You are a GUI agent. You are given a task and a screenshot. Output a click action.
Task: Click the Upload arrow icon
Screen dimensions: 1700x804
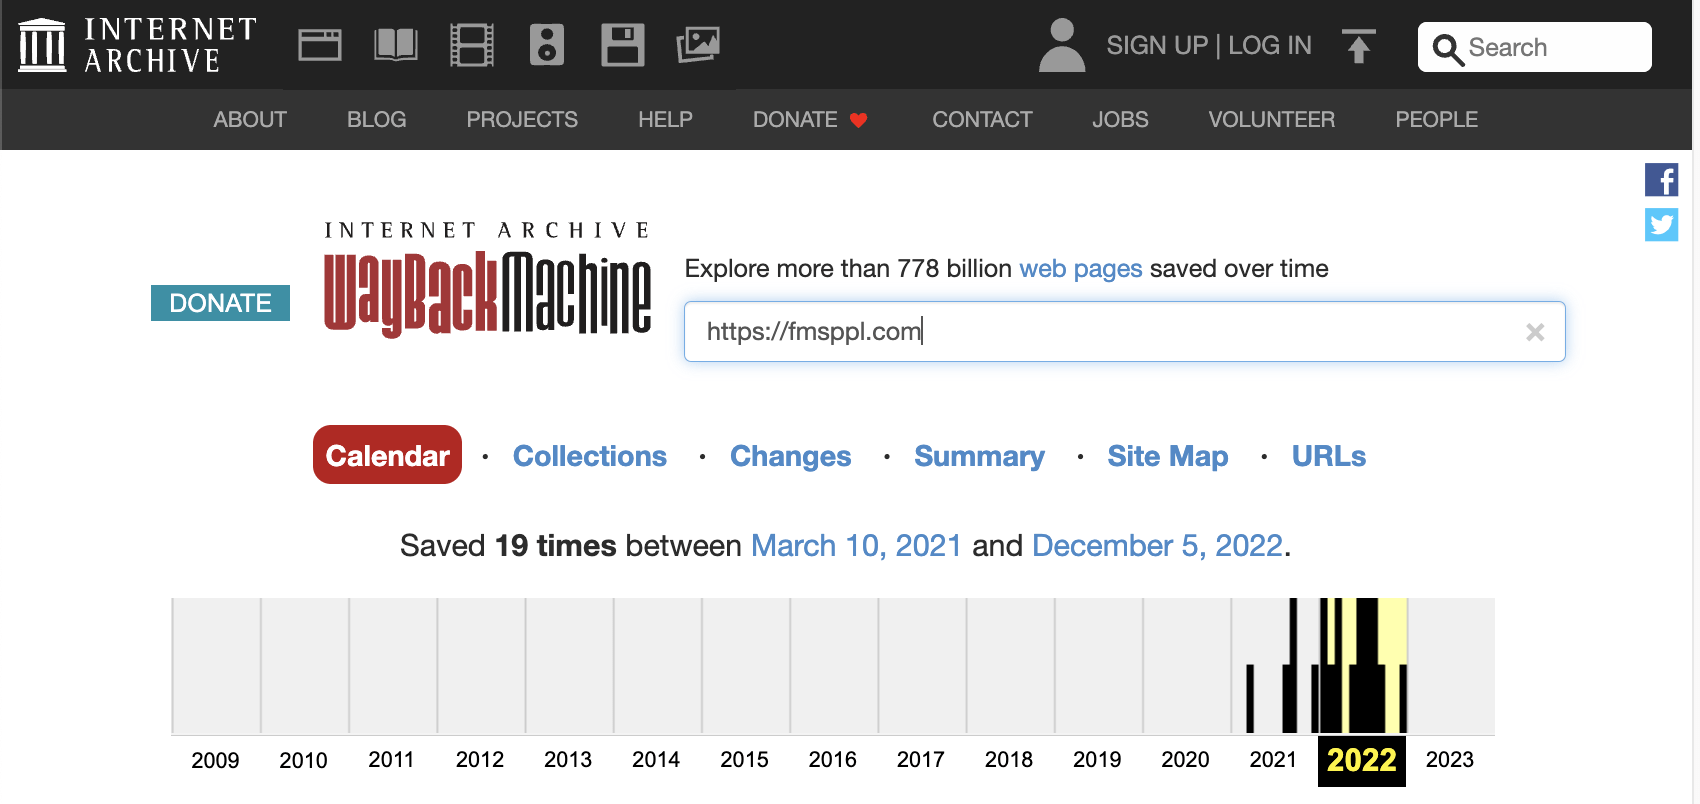[1358, 46]
